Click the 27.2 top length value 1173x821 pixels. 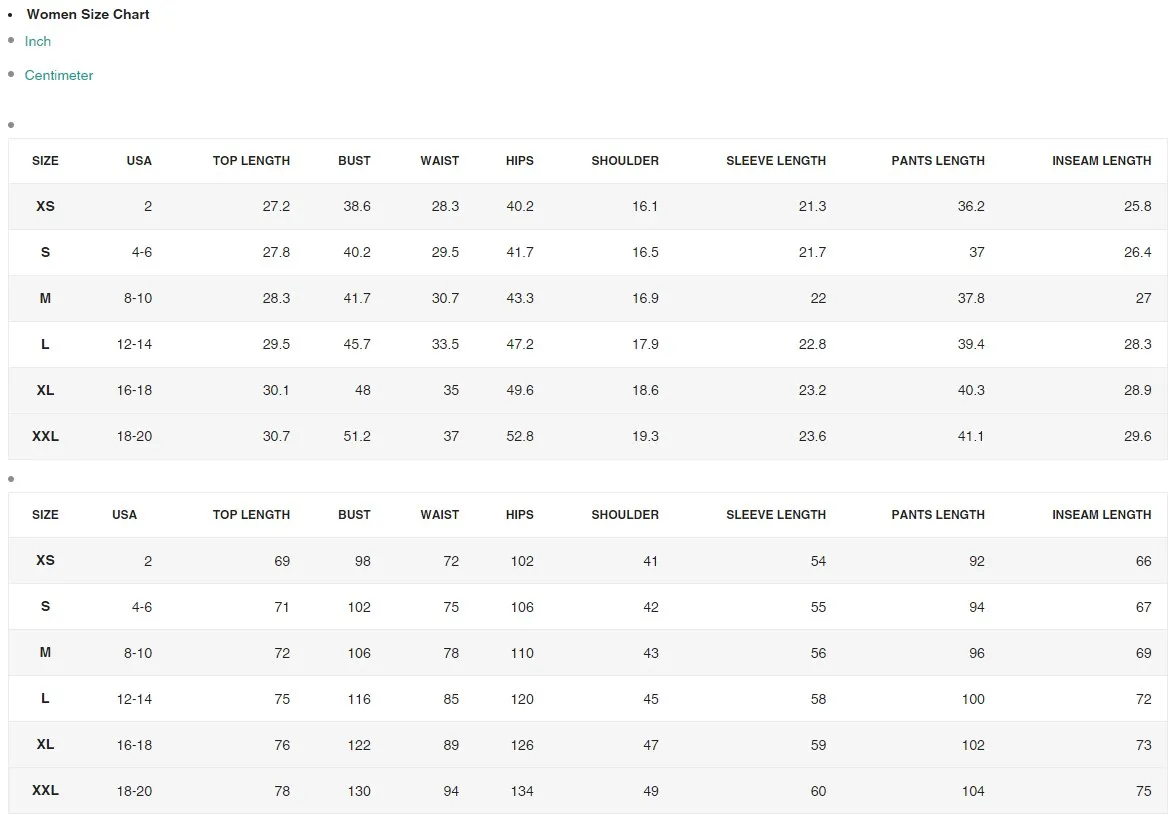[x=276, y=206]
